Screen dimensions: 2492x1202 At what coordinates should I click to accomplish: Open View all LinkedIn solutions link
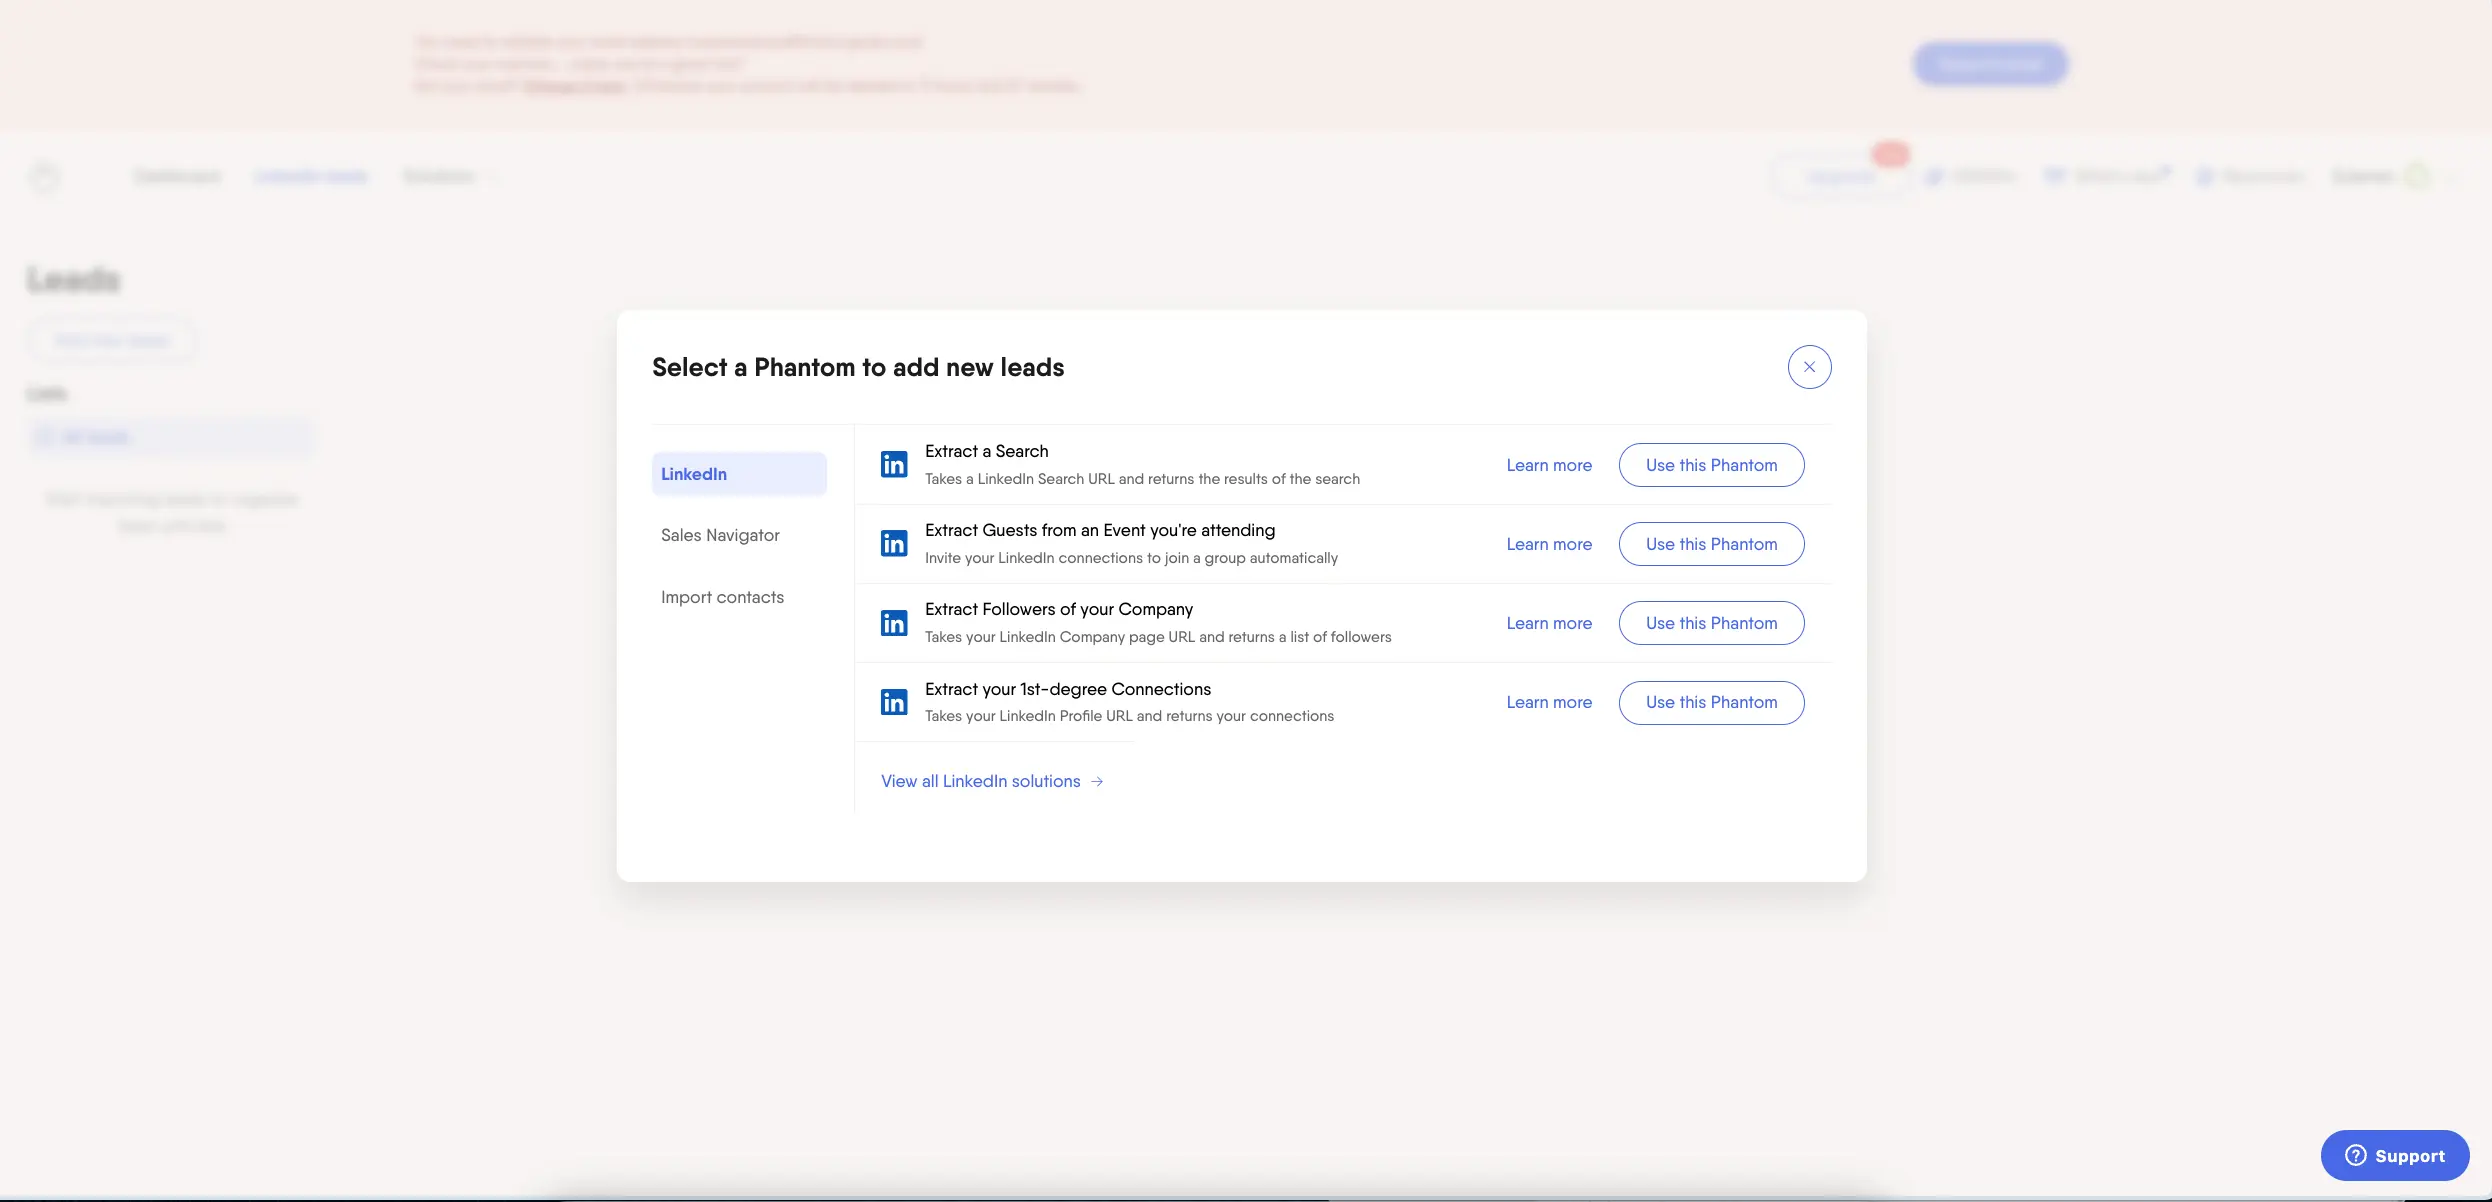[980, 781]
